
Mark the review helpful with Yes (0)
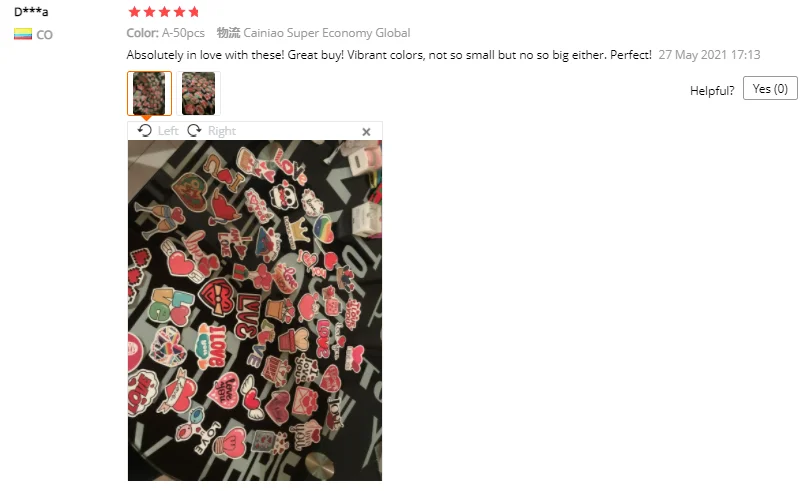tap(770, 88)
